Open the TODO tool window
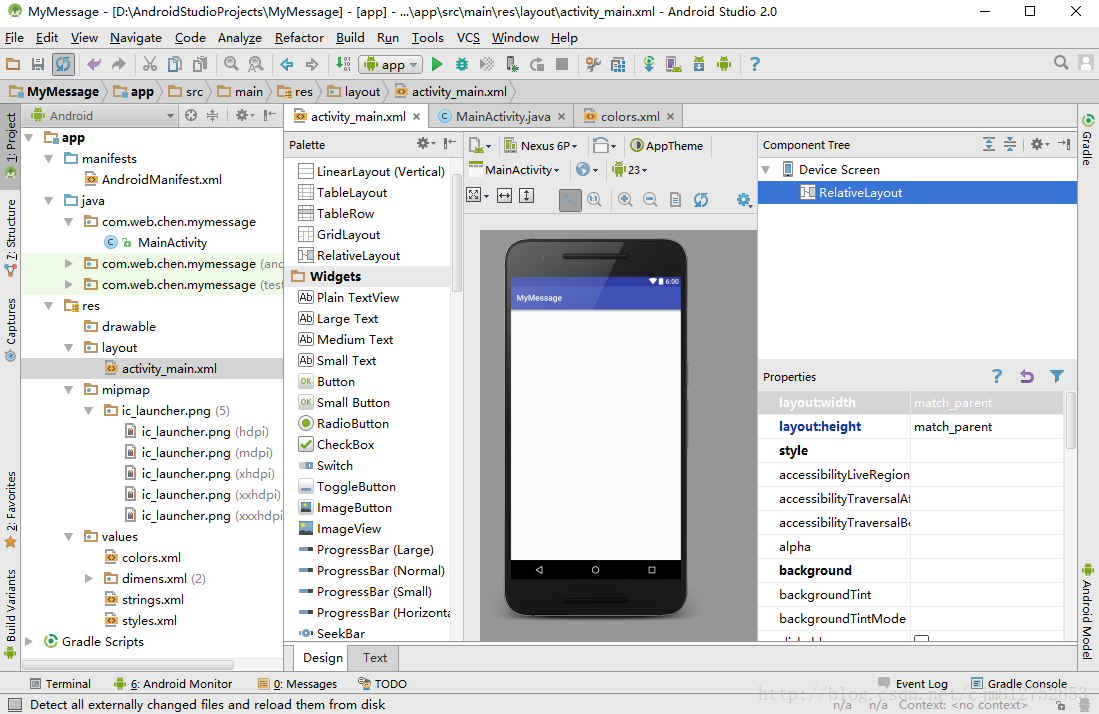This screenshot has height=714, width=1099. [382, 684]
